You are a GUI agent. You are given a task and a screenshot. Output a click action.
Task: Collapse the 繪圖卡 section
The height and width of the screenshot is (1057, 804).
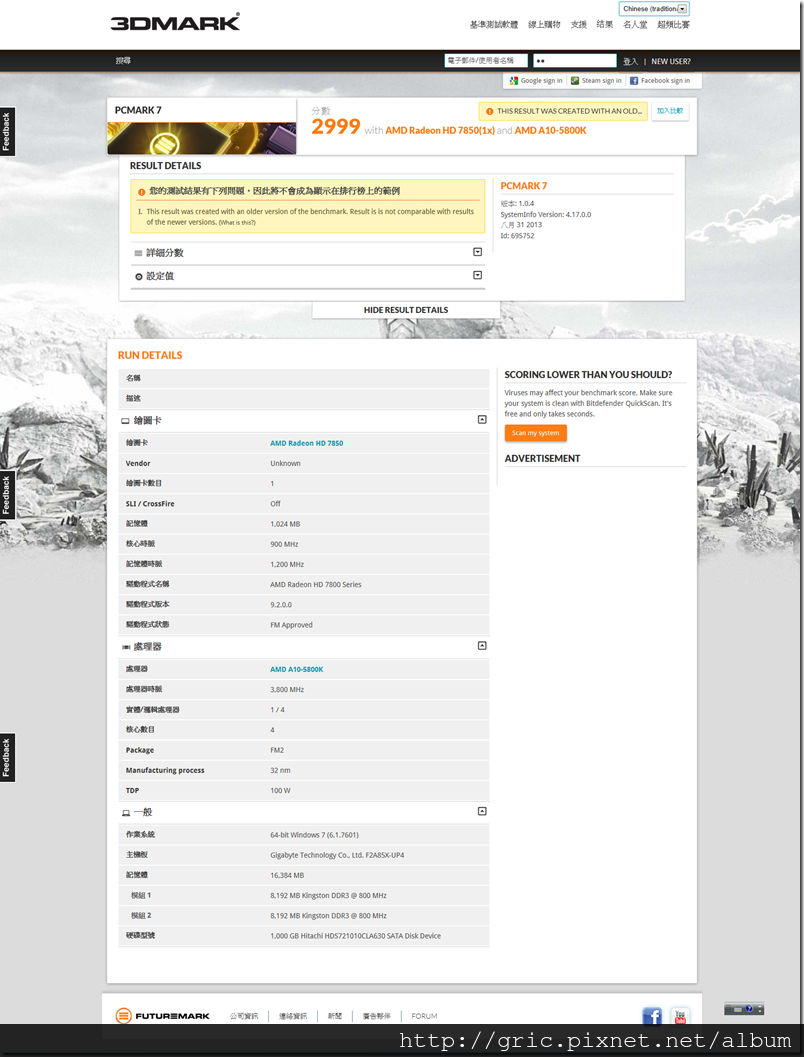click(482, 419)
